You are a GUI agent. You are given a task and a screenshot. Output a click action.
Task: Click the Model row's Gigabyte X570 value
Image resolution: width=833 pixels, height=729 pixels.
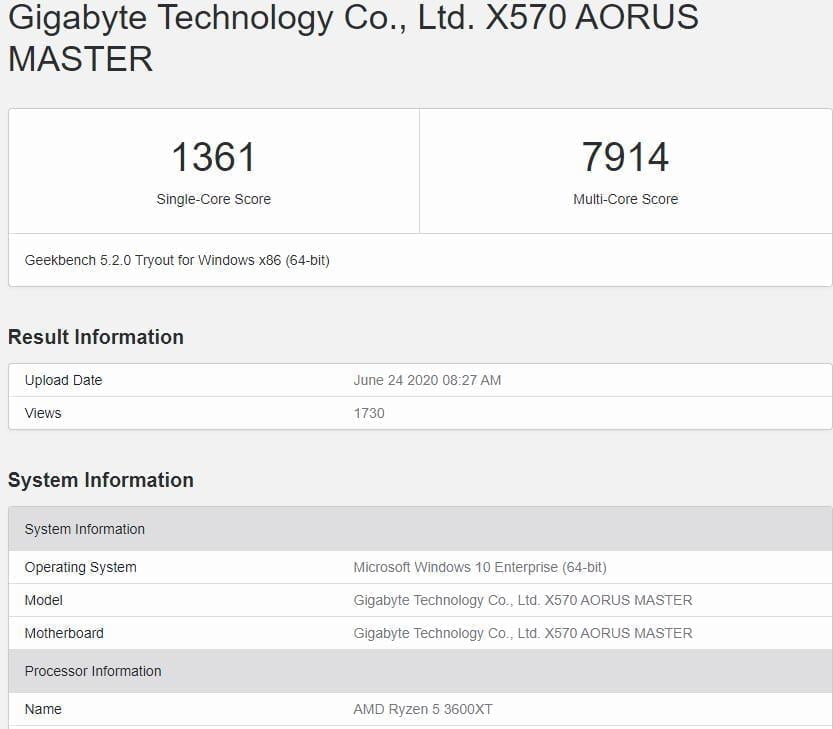pyautogui.click(x=523, y=600)
